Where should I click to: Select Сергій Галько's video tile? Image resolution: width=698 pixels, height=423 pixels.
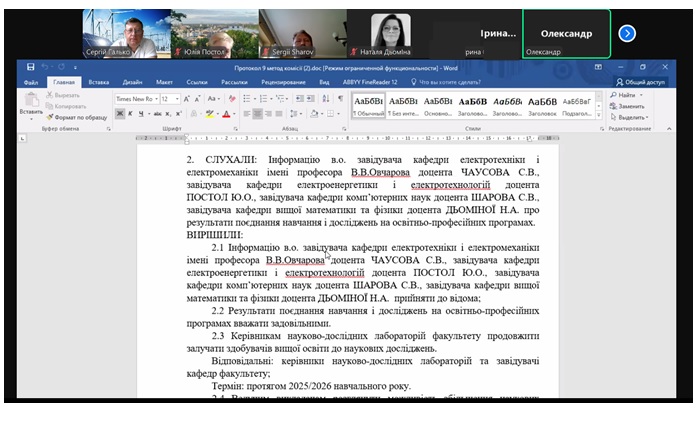pyautogui.click(x=127, y=34)
